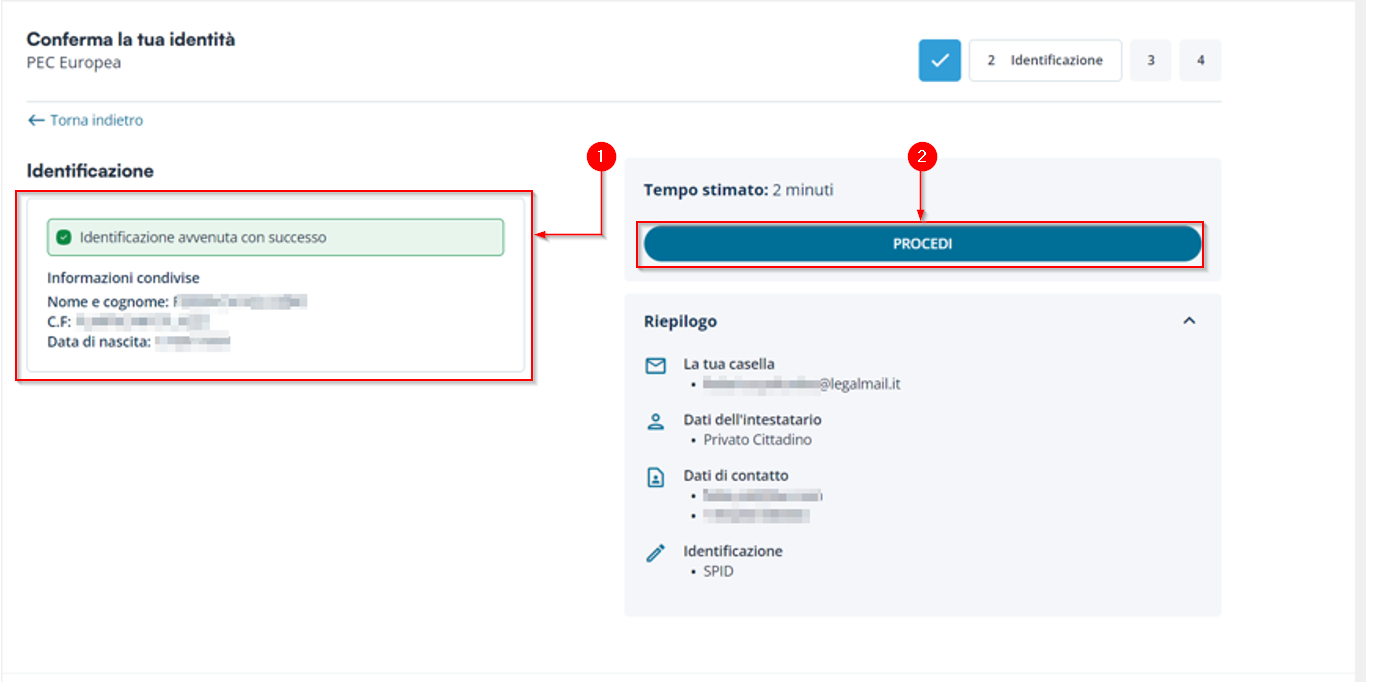Click the red annotation marker number 1

[x=600, y=156]
